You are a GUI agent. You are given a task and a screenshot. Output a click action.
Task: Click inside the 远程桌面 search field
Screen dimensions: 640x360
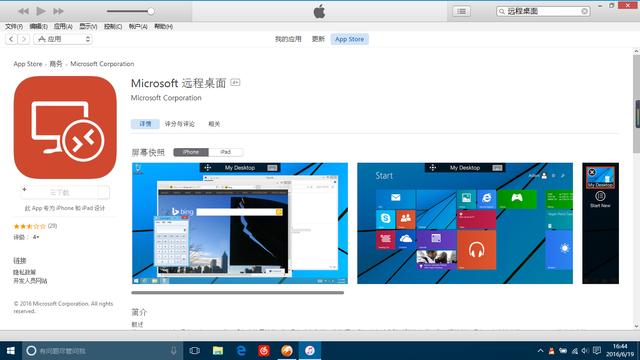coord(543,11)
